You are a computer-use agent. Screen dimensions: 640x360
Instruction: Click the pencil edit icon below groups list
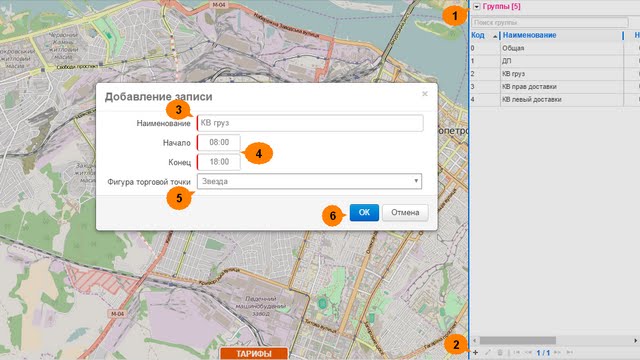(x=488, y=352)
